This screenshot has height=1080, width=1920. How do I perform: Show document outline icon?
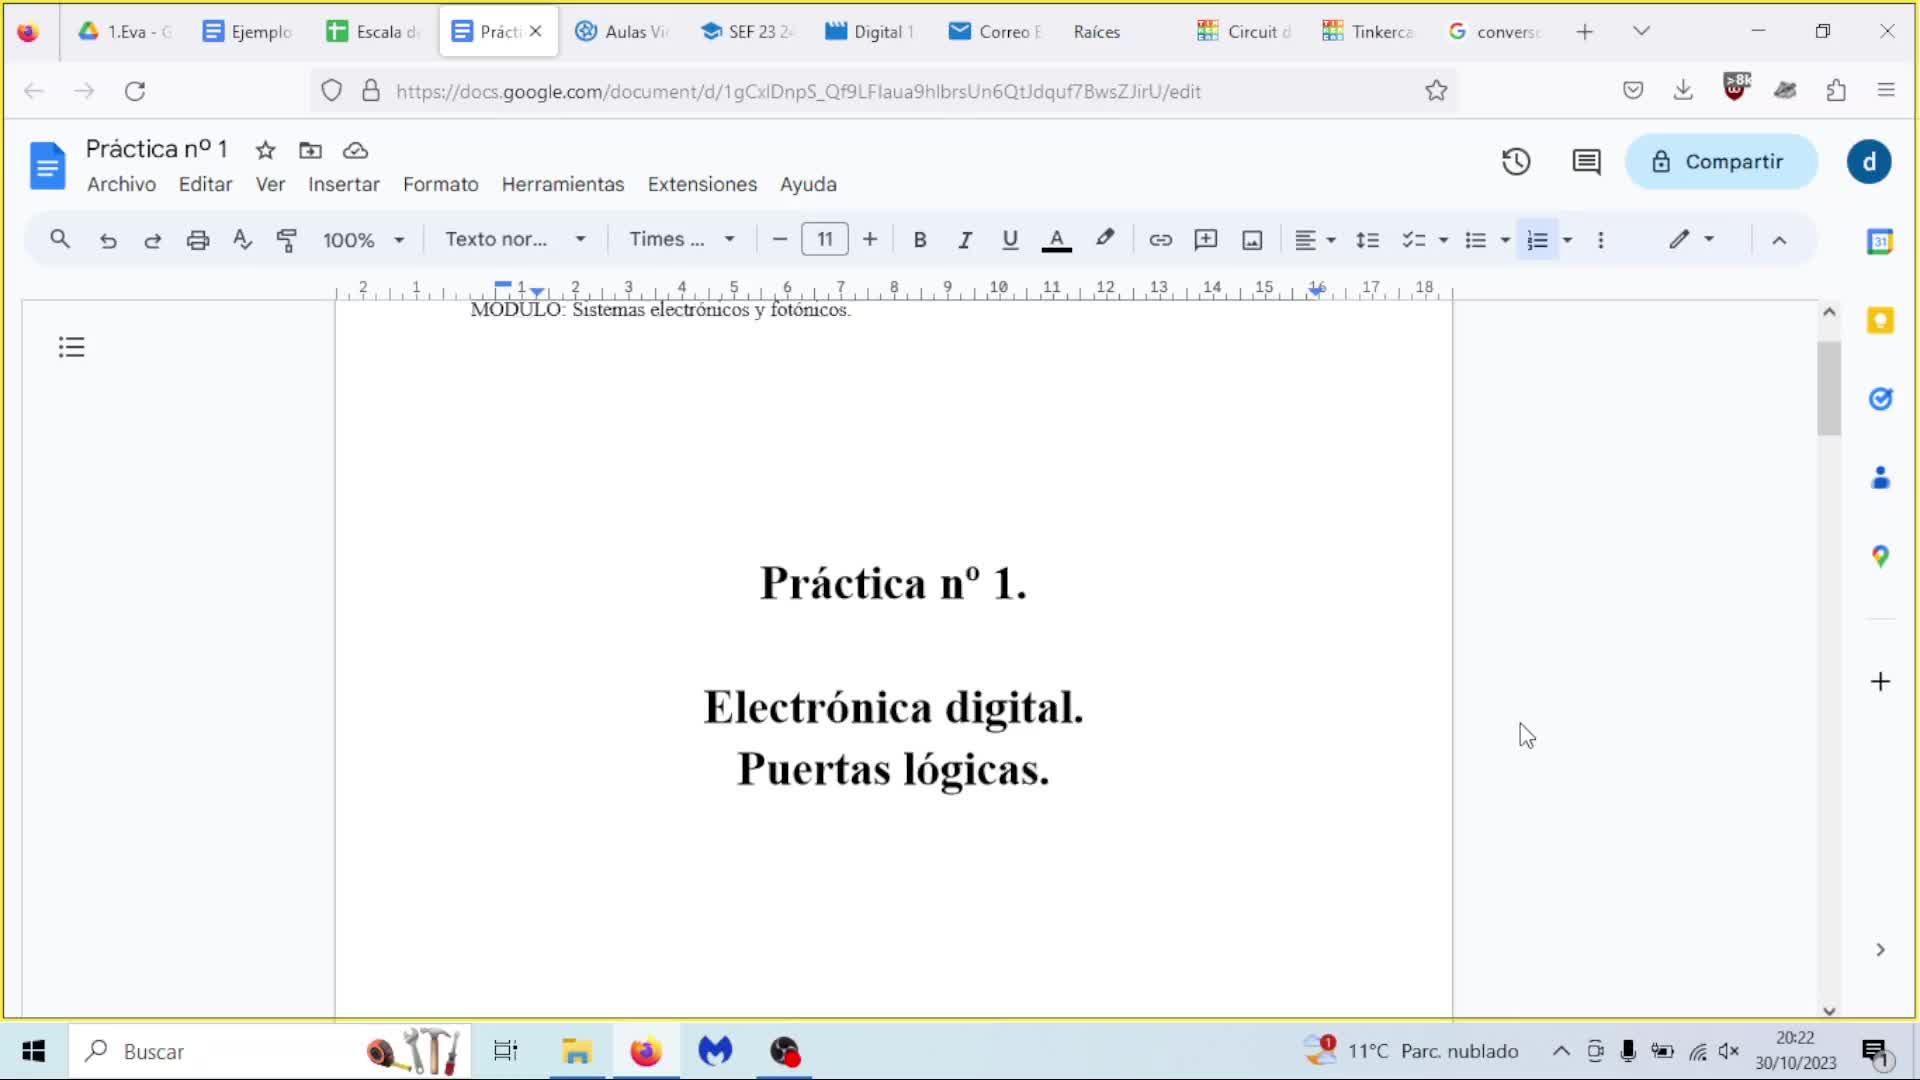(x=71, y=347)
